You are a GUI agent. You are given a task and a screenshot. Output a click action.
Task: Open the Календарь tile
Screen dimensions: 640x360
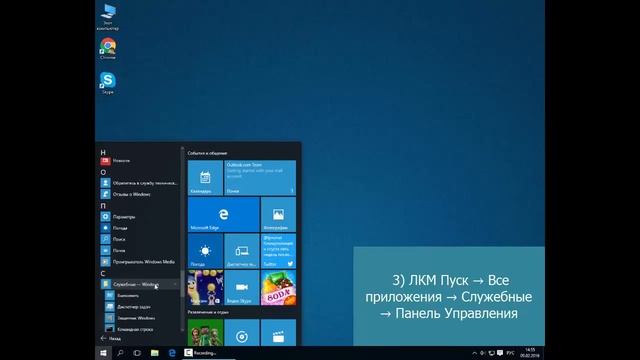pyautogui.click(x=205, y=178)
